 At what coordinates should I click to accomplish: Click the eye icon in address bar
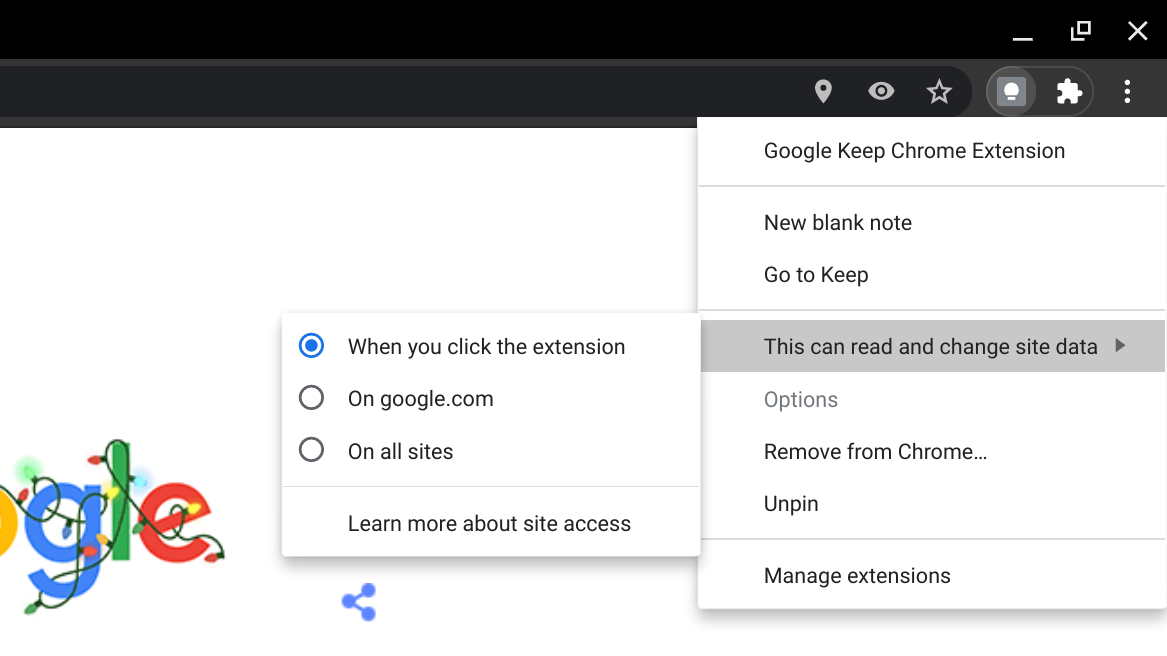pos(881,92)
